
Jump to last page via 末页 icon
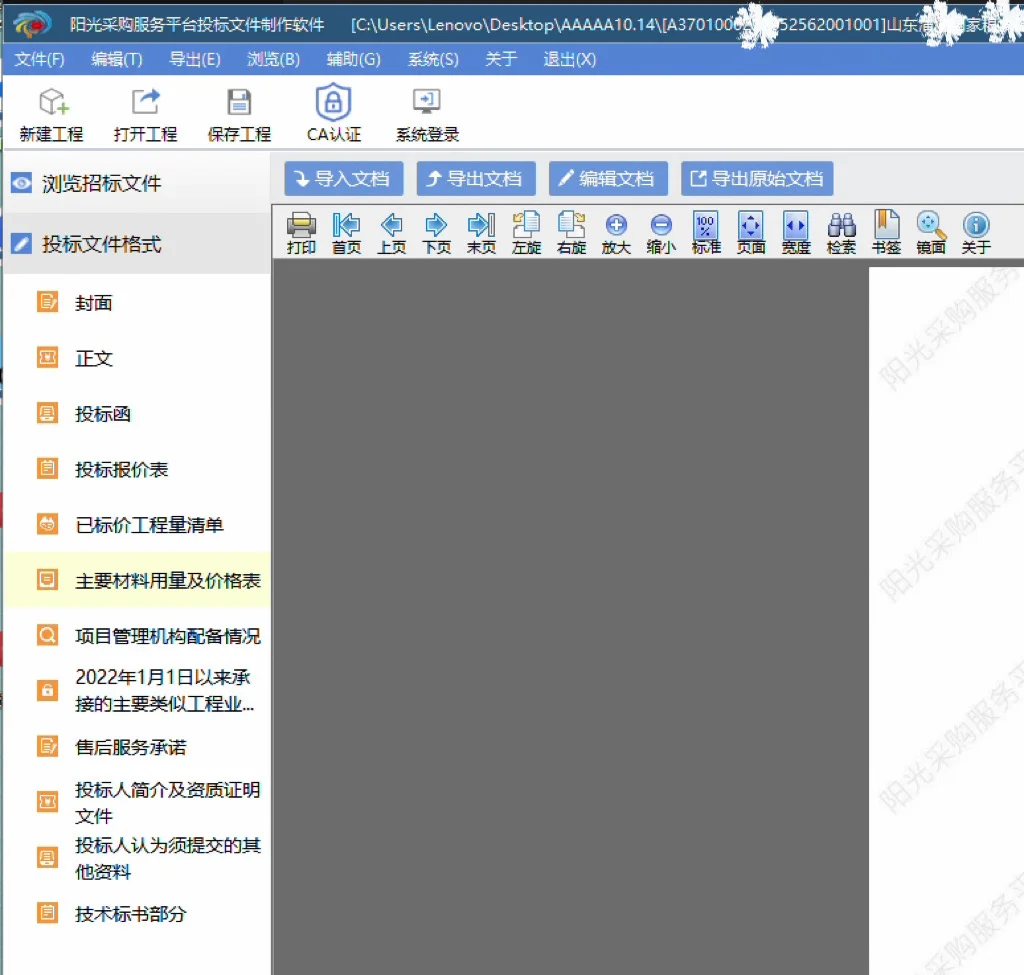(x=481, y=232)
